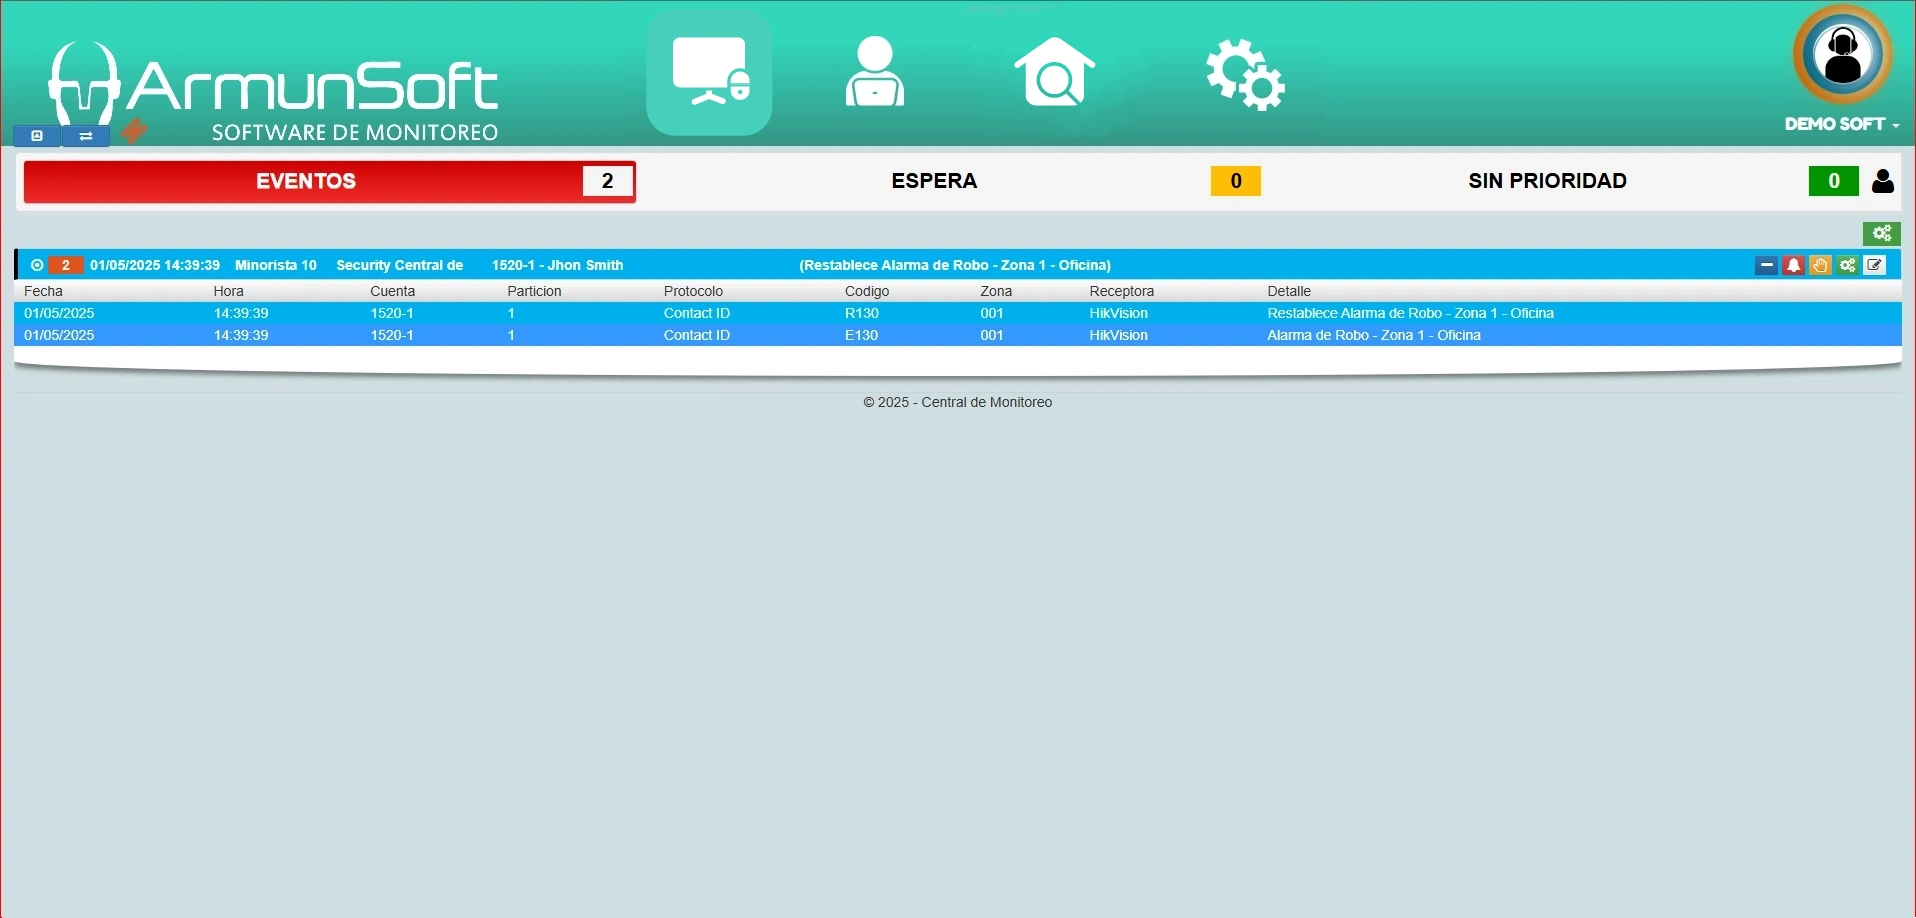Select the ESPERA tab
1916x918 pixels.
(x=934, y=181)
